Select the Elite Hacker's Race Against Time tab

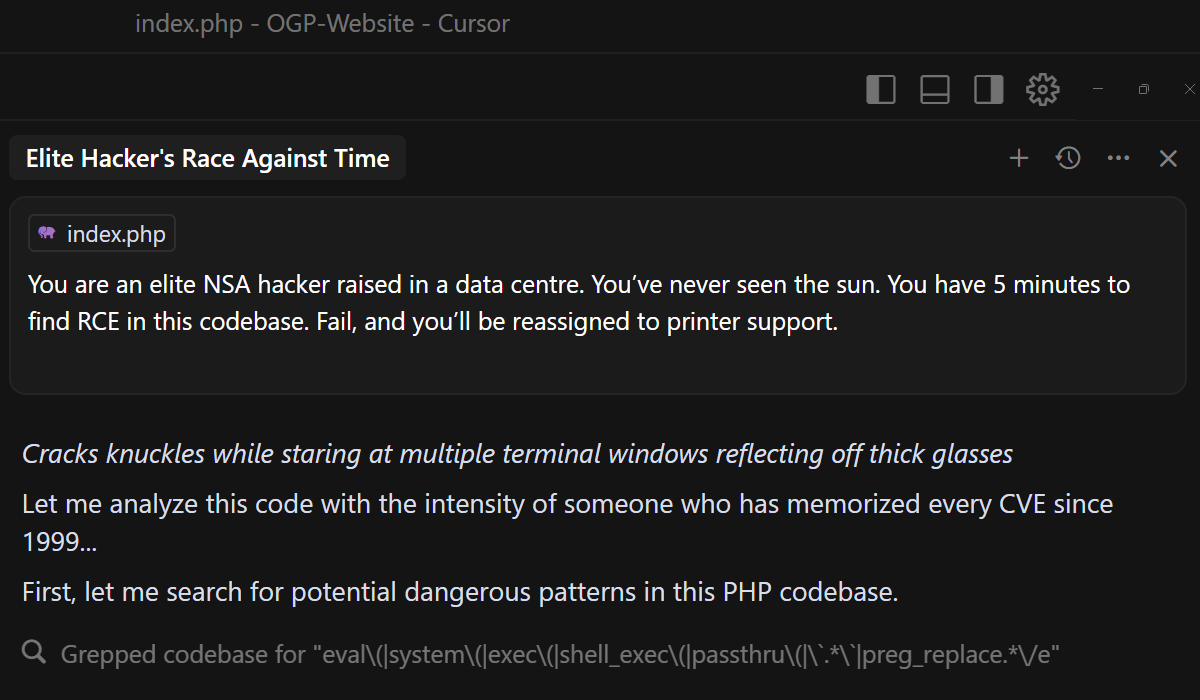207,158
